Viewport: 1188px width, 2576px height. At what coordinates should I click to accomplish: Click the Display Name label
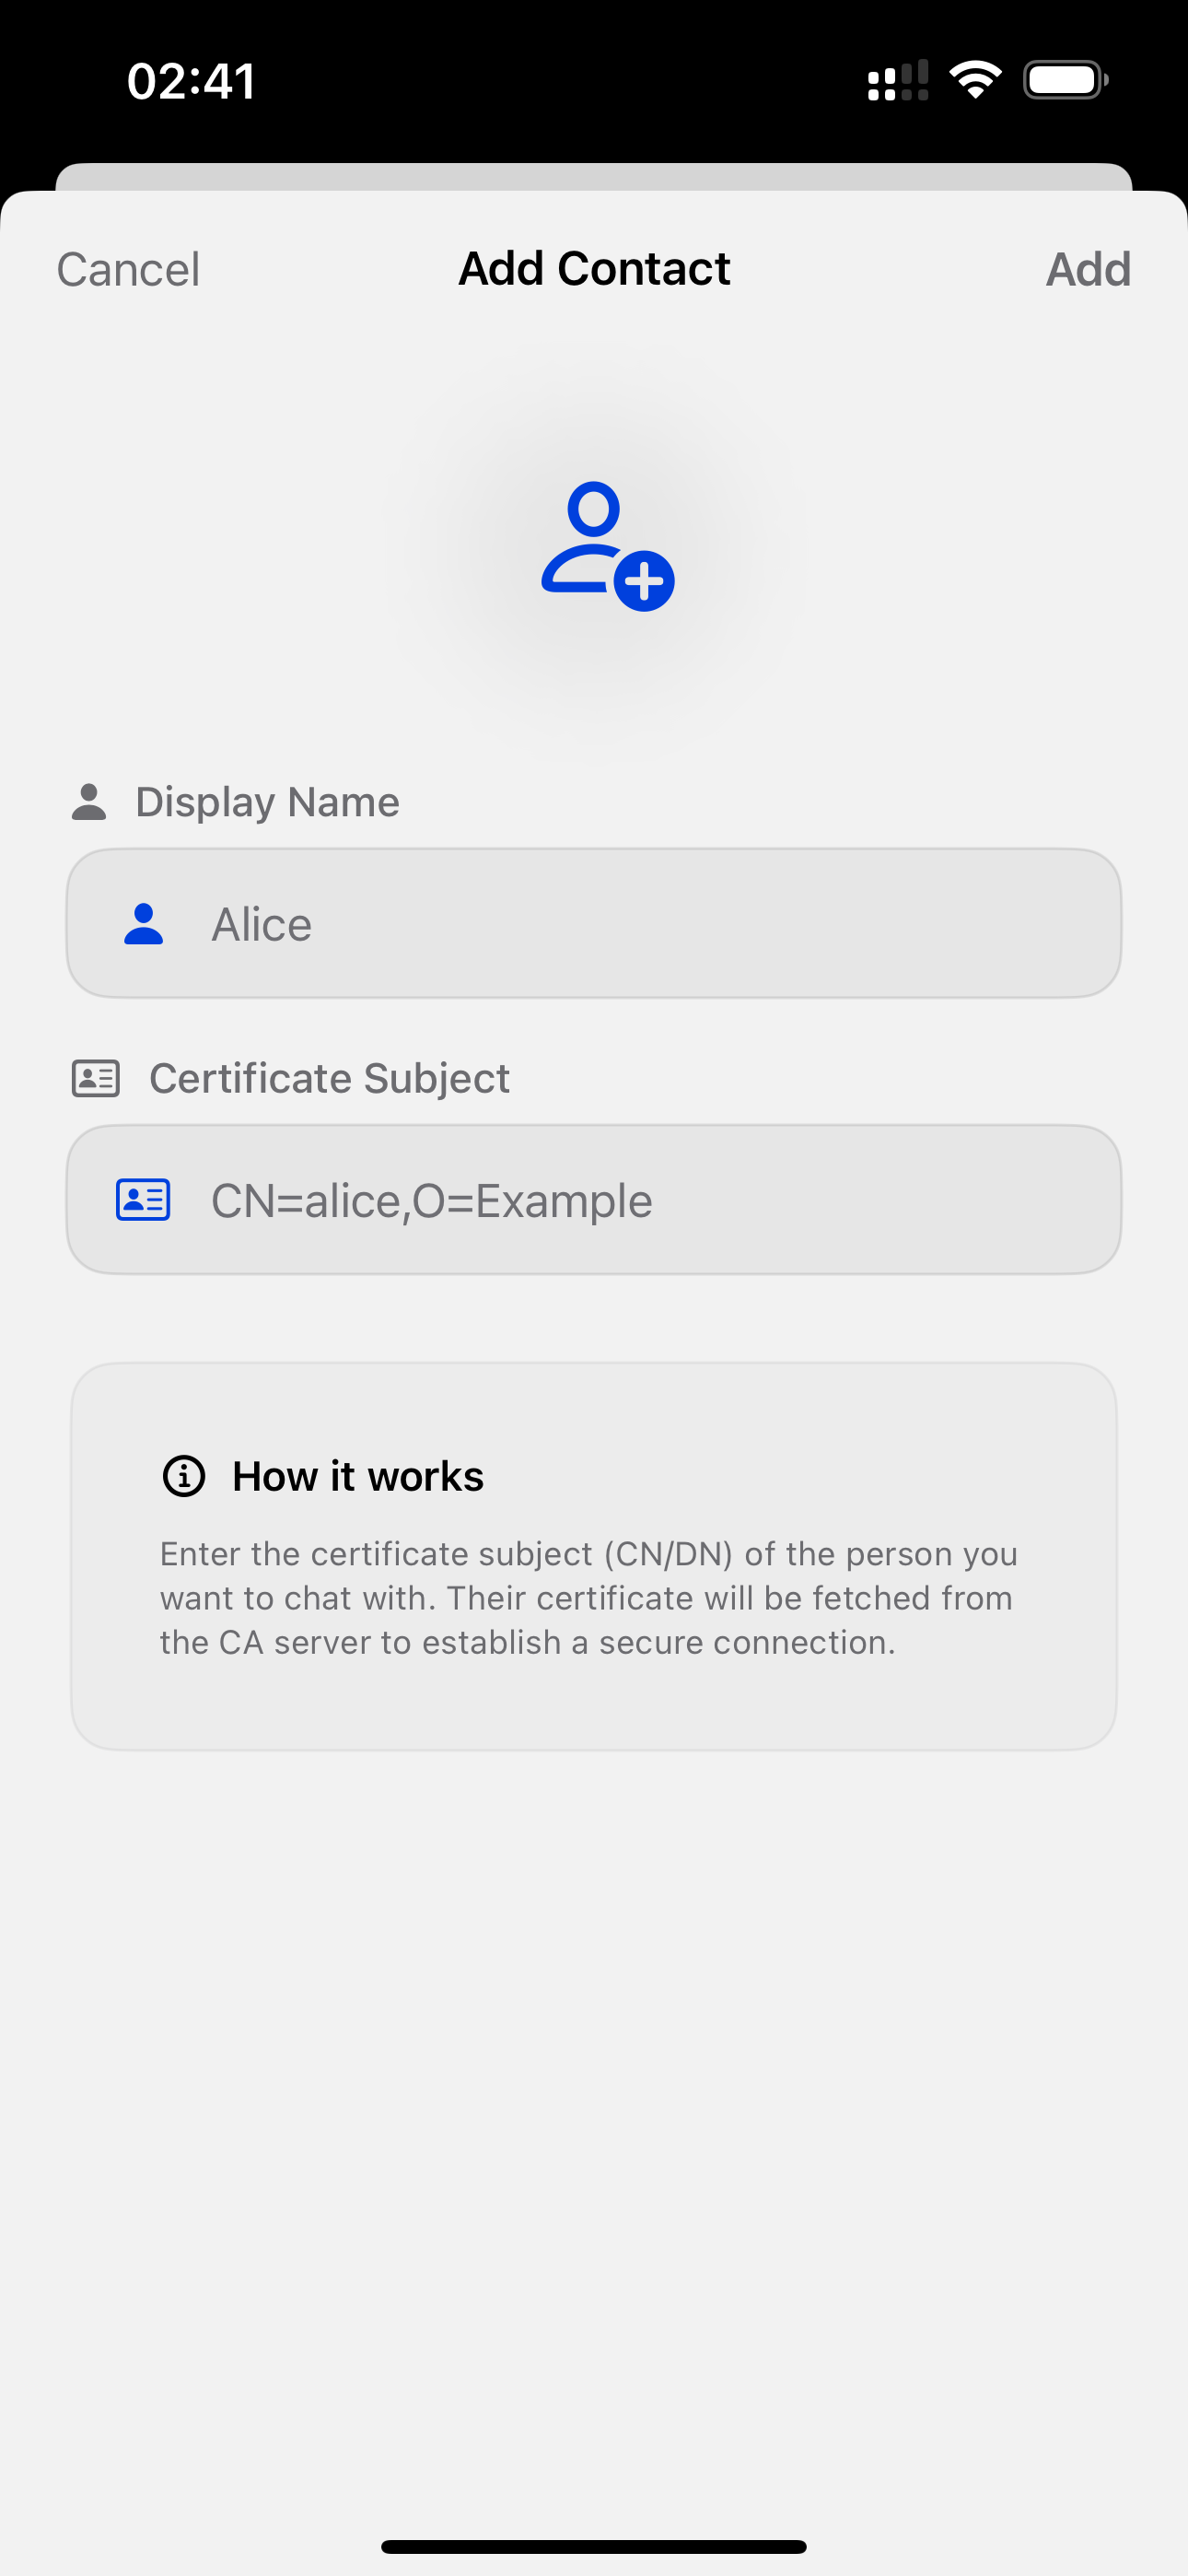[267, 802]
